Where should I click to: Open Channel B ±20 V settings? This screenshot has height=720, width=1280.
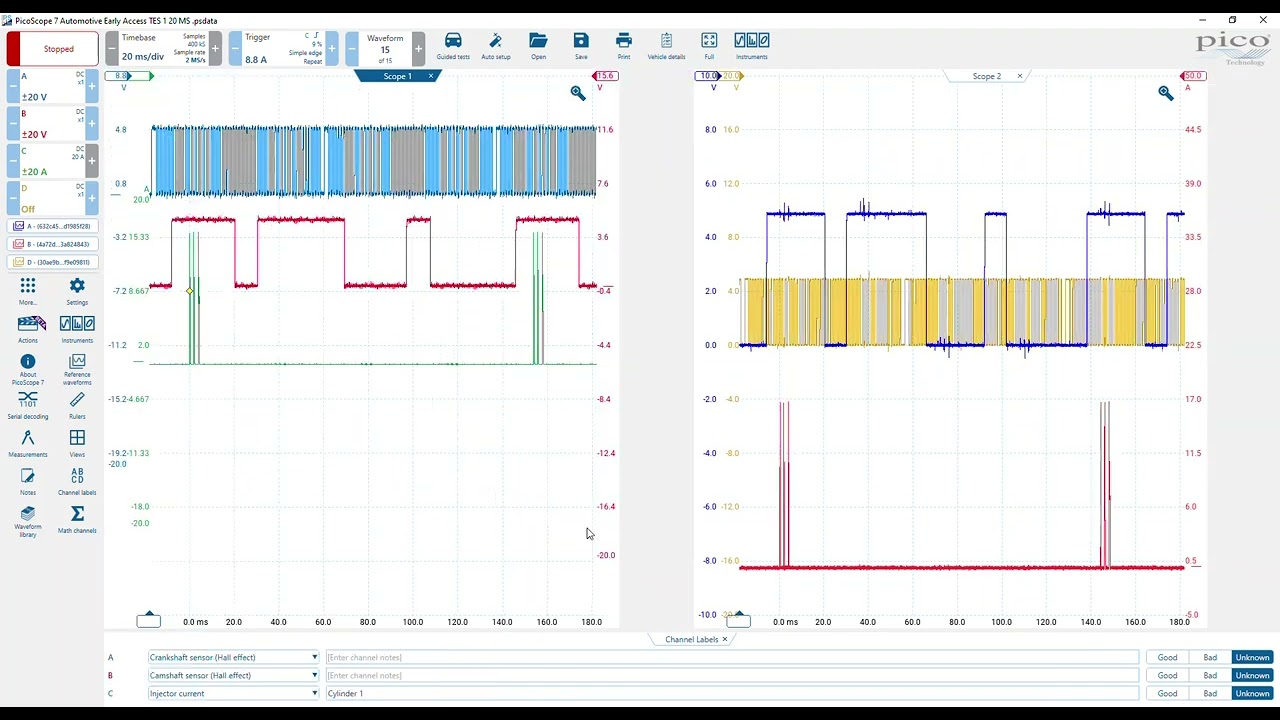52,124
